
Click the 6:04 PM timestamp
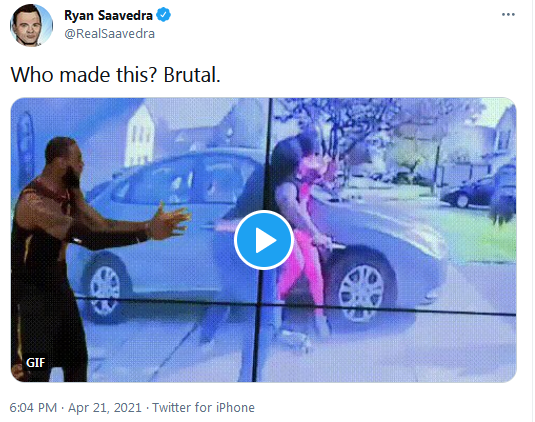pos(33,408)
